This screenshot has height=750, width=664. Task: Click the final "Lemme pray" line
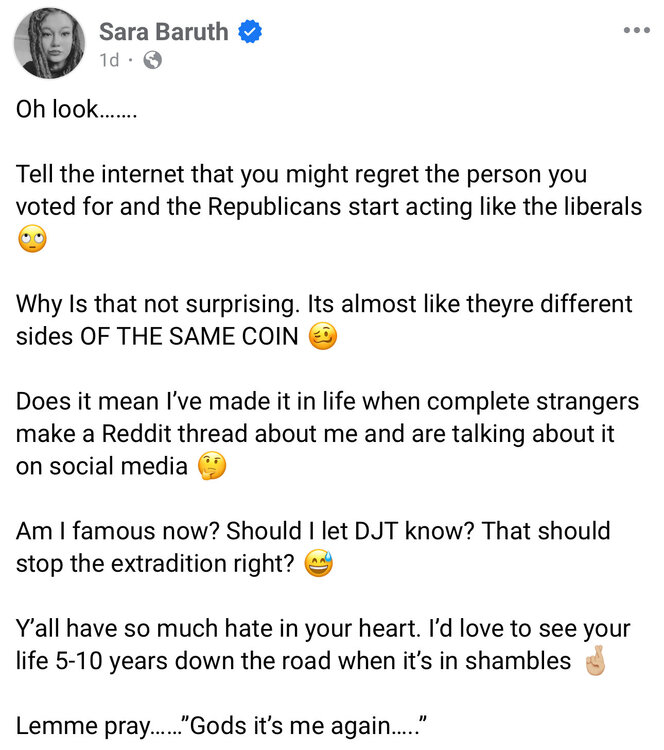[x=222, y=726]
